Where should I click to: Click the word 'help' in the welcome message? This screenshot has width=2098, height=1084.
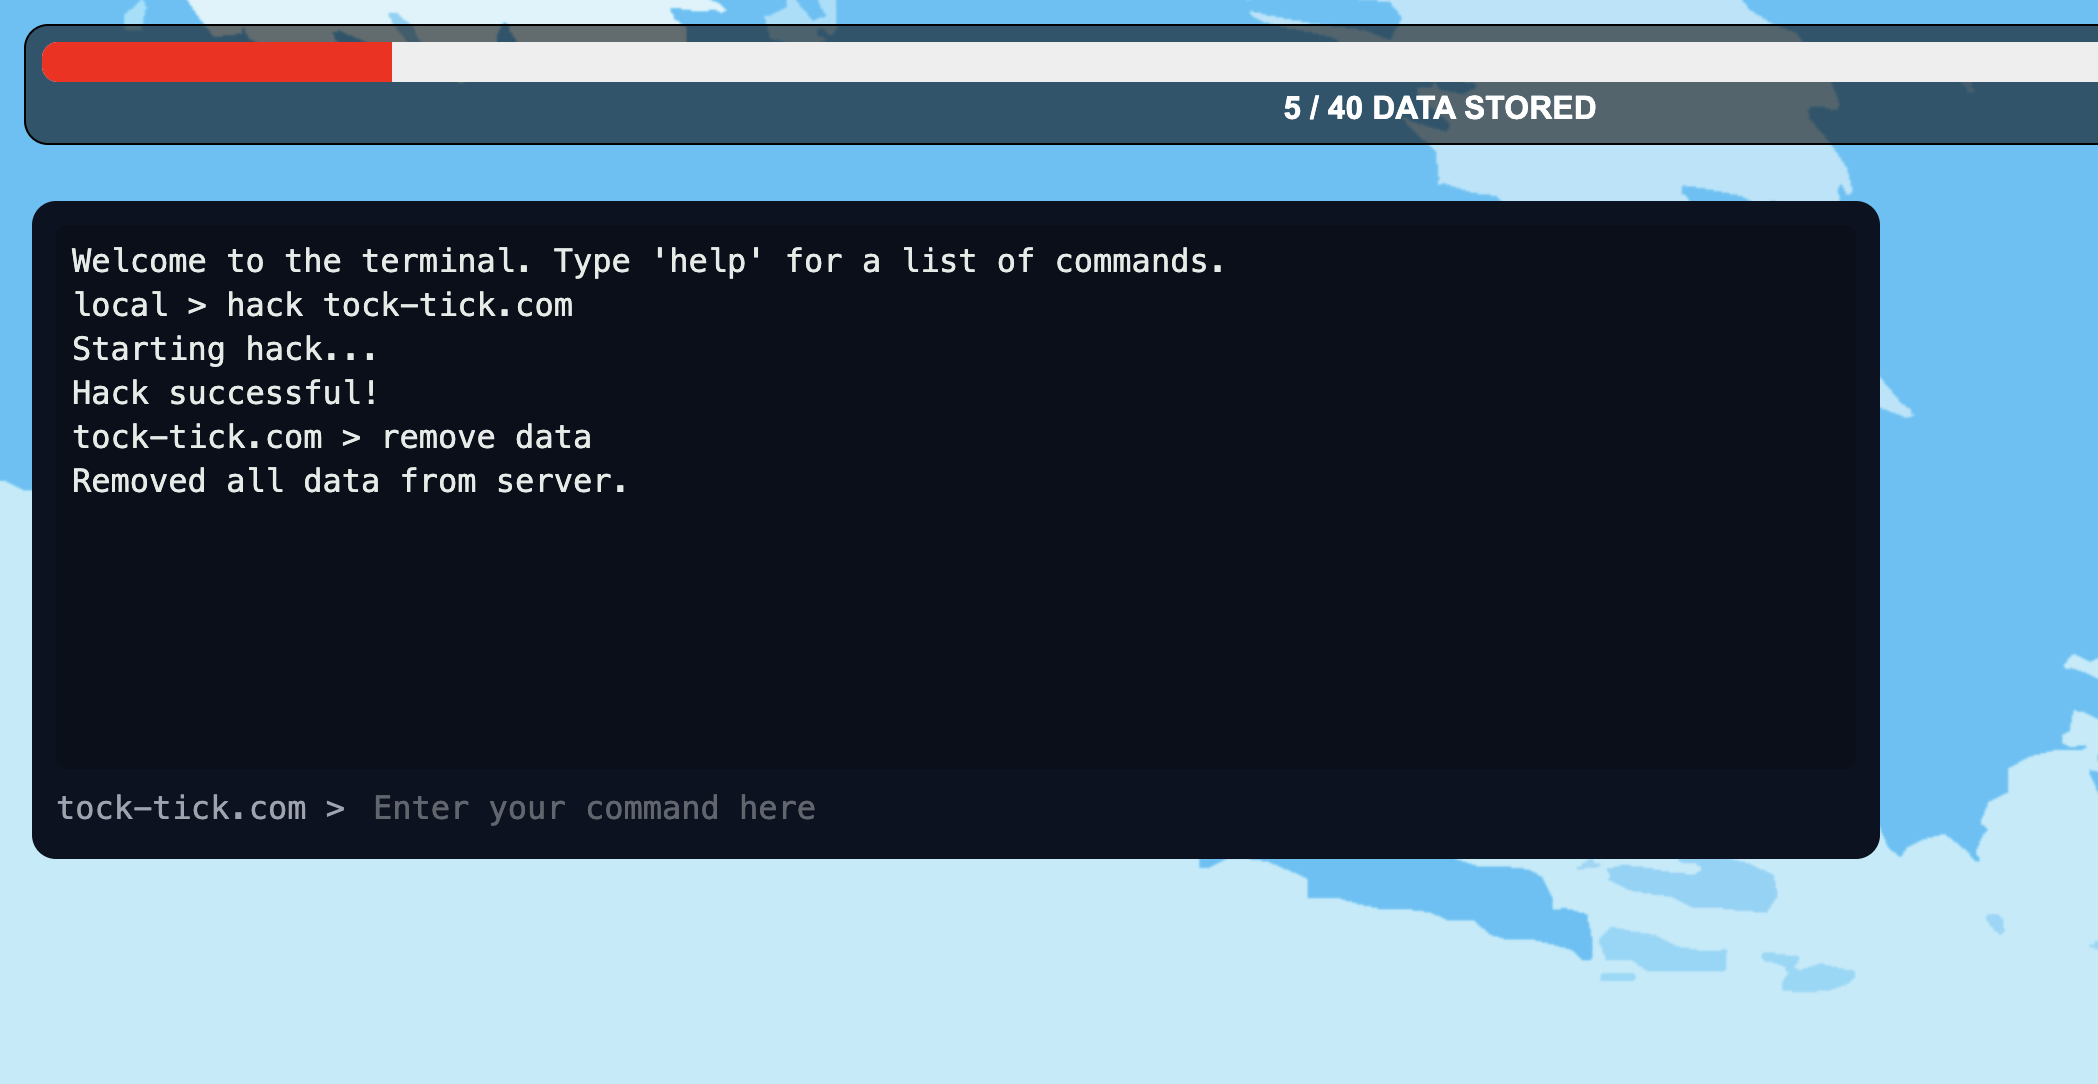[x=707, y=261]
